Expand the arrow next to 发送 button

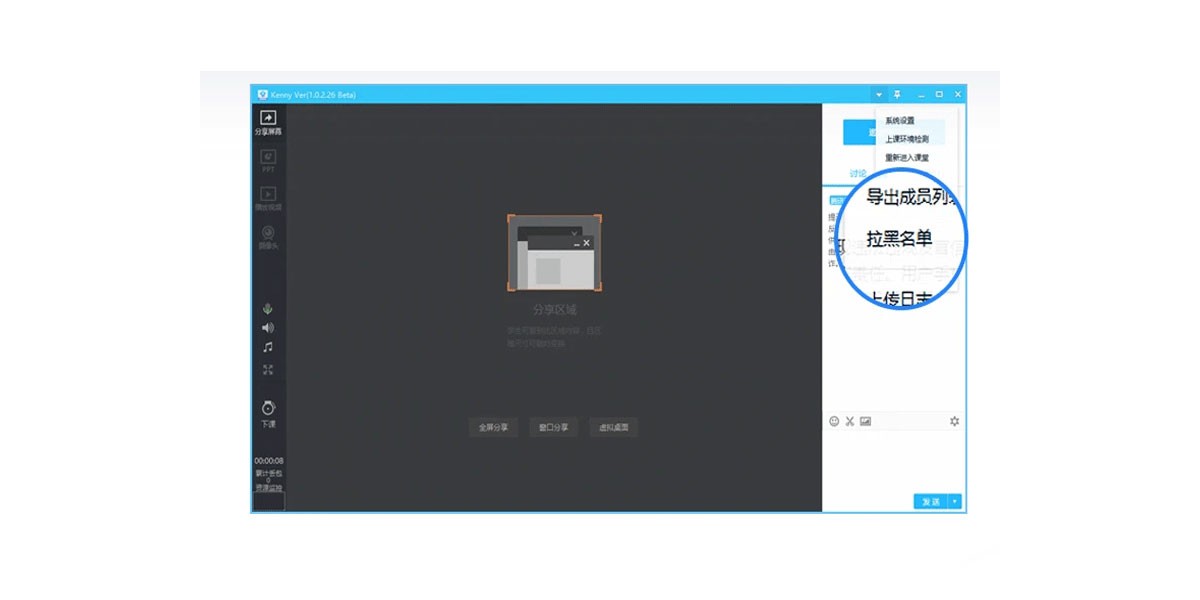pyautogui.click(x=956, y=501)
